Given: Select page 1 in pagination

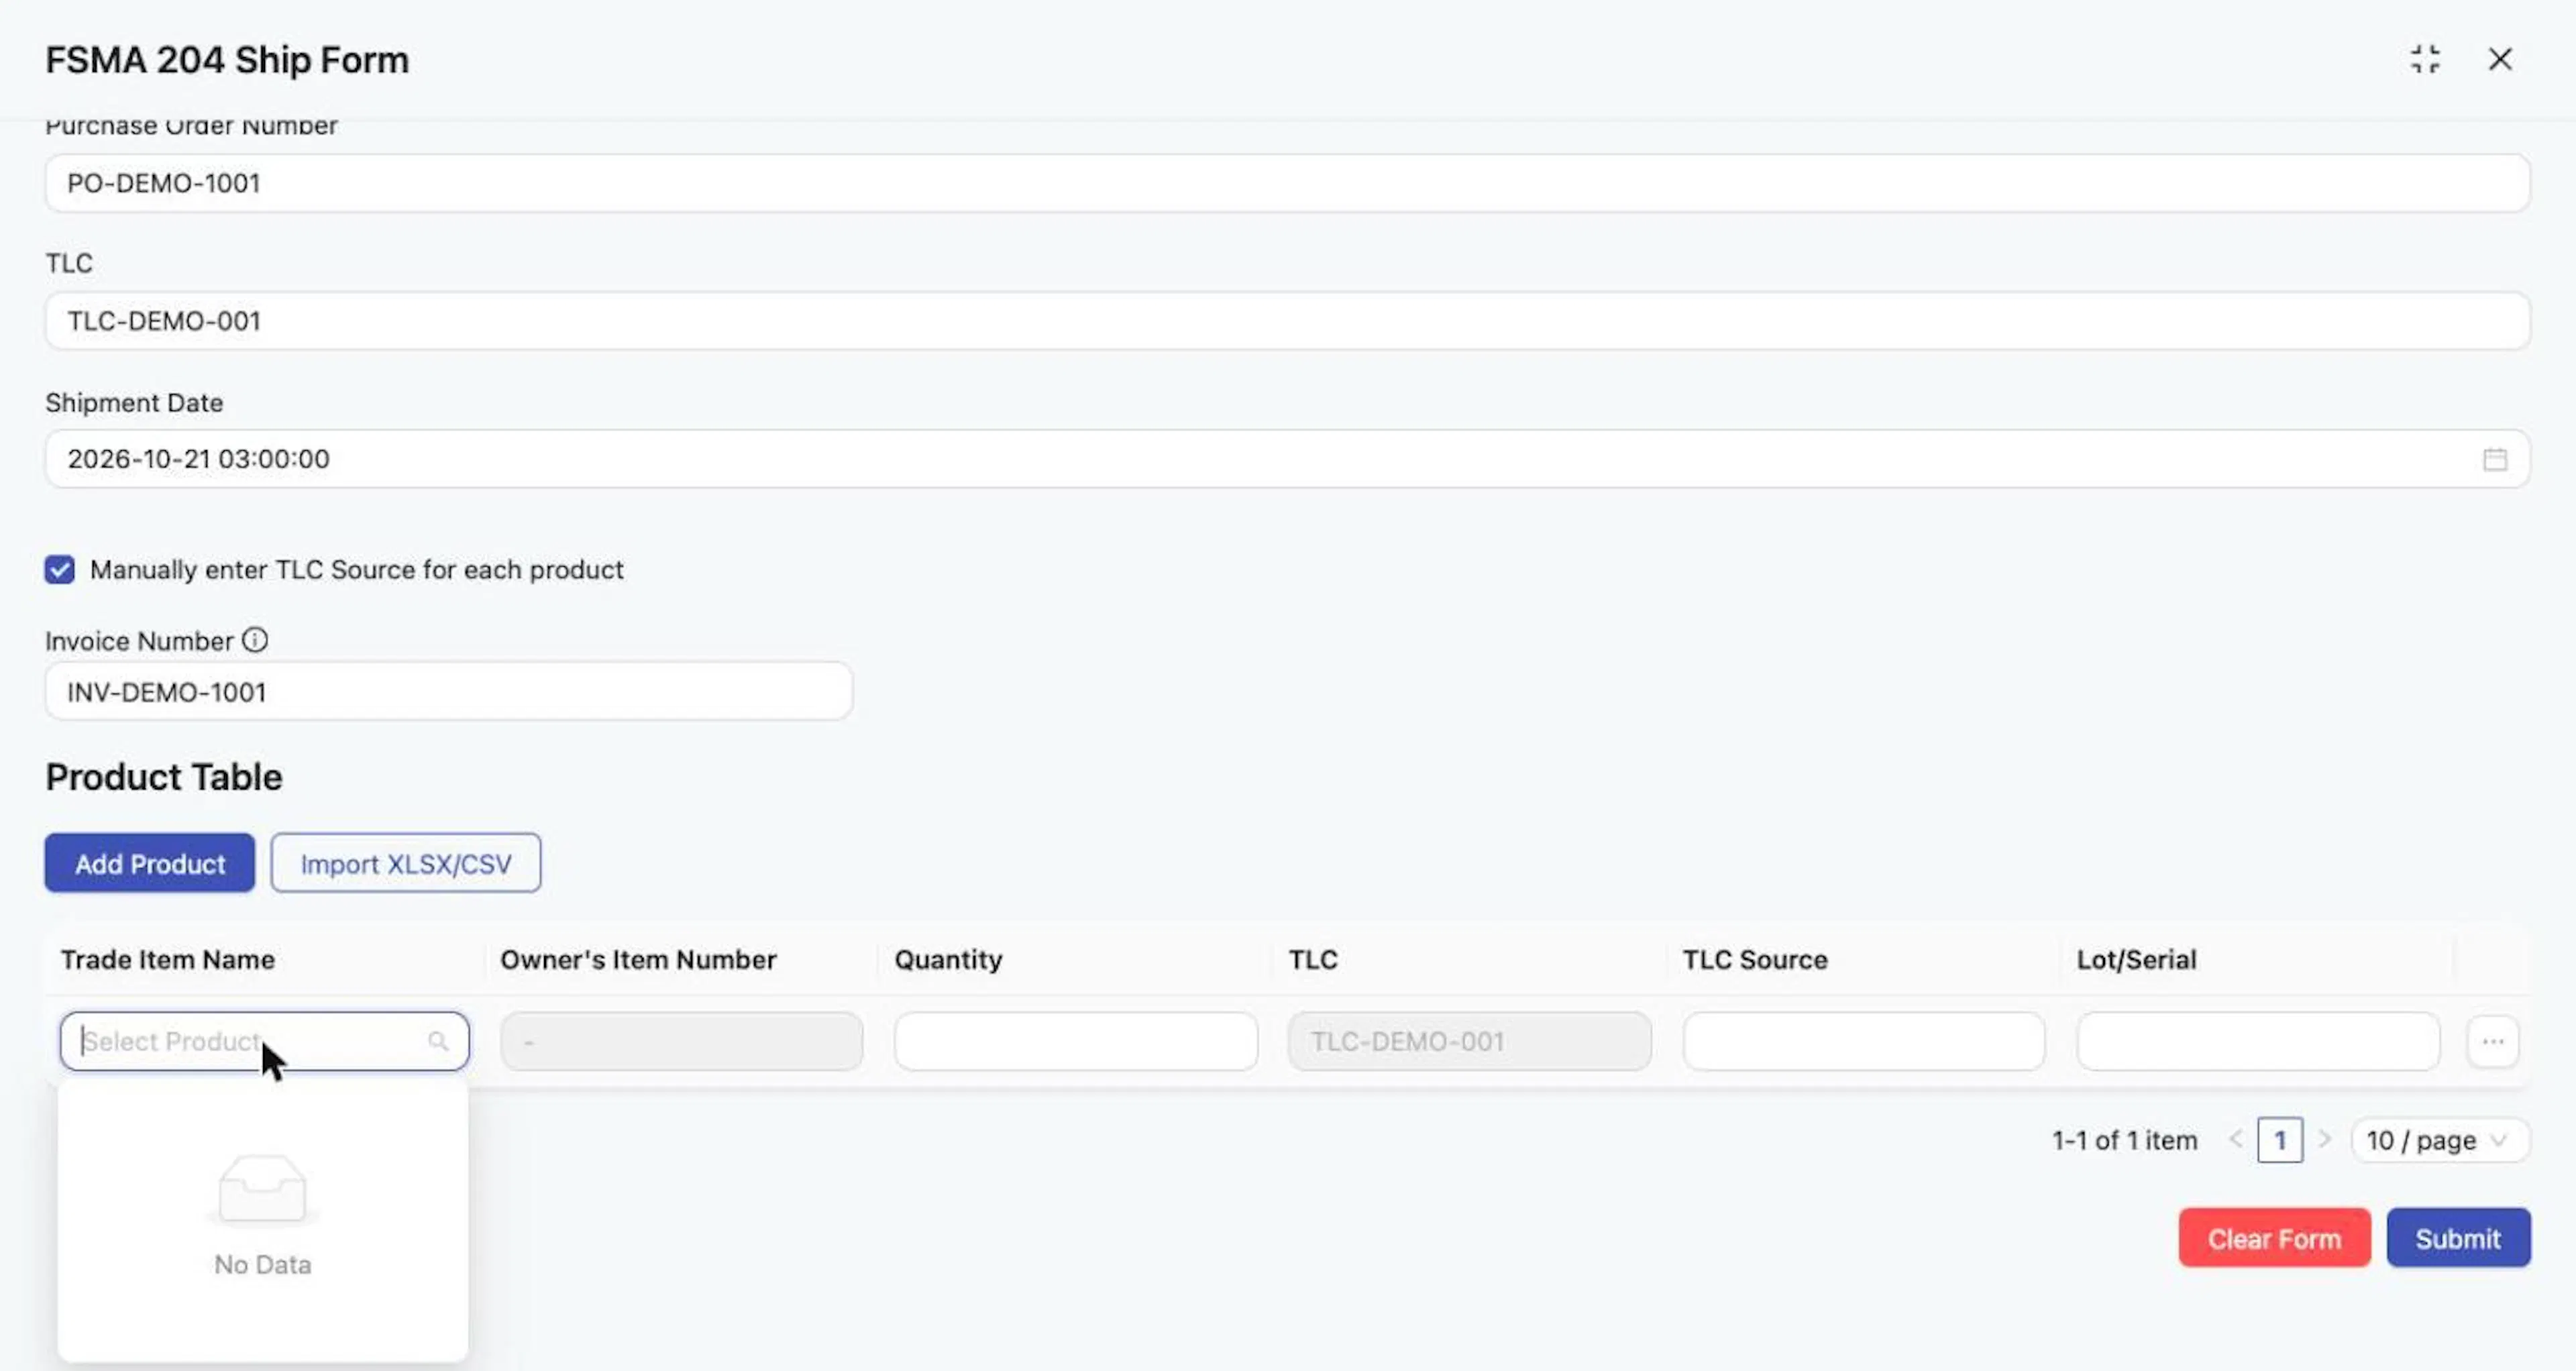Looking at the screenshot, I should (x=2280, y=1140).
